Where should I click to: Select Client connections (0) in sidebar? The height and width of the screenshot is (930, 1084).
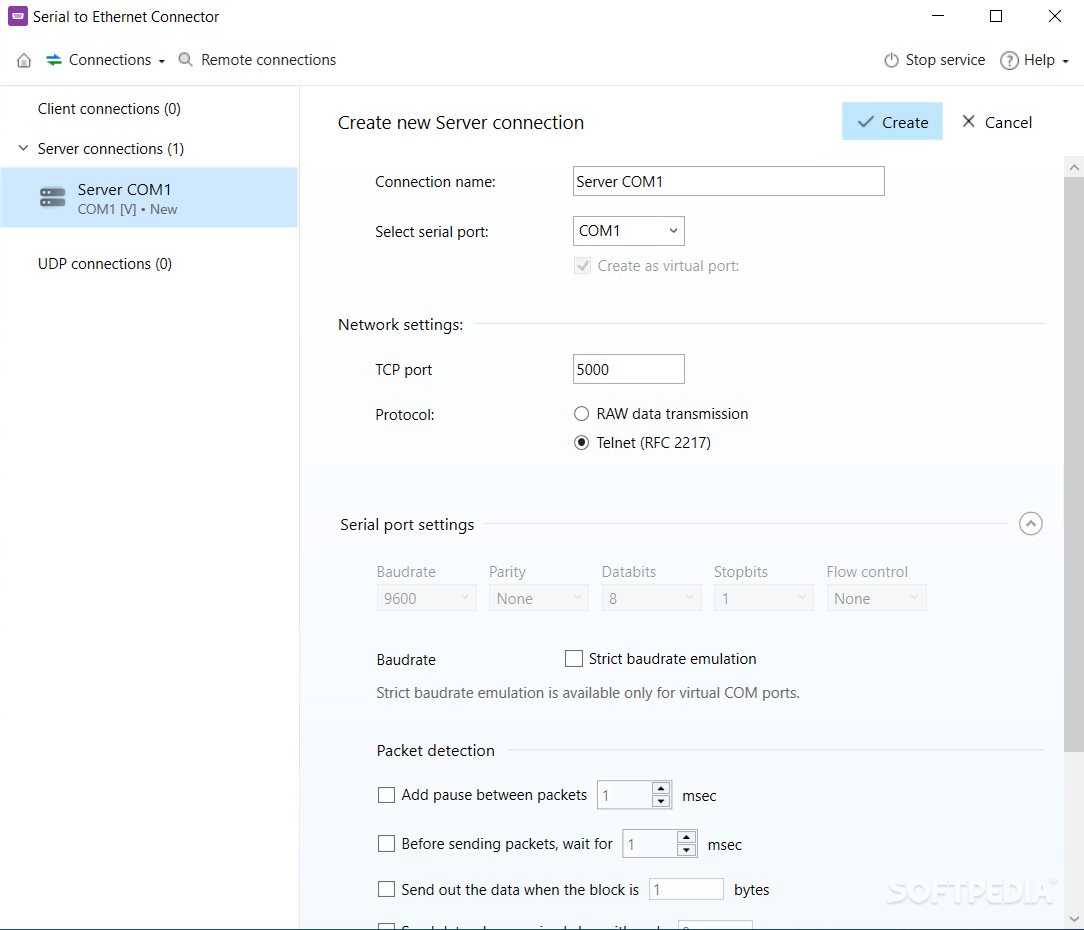(x=109, y=109)
